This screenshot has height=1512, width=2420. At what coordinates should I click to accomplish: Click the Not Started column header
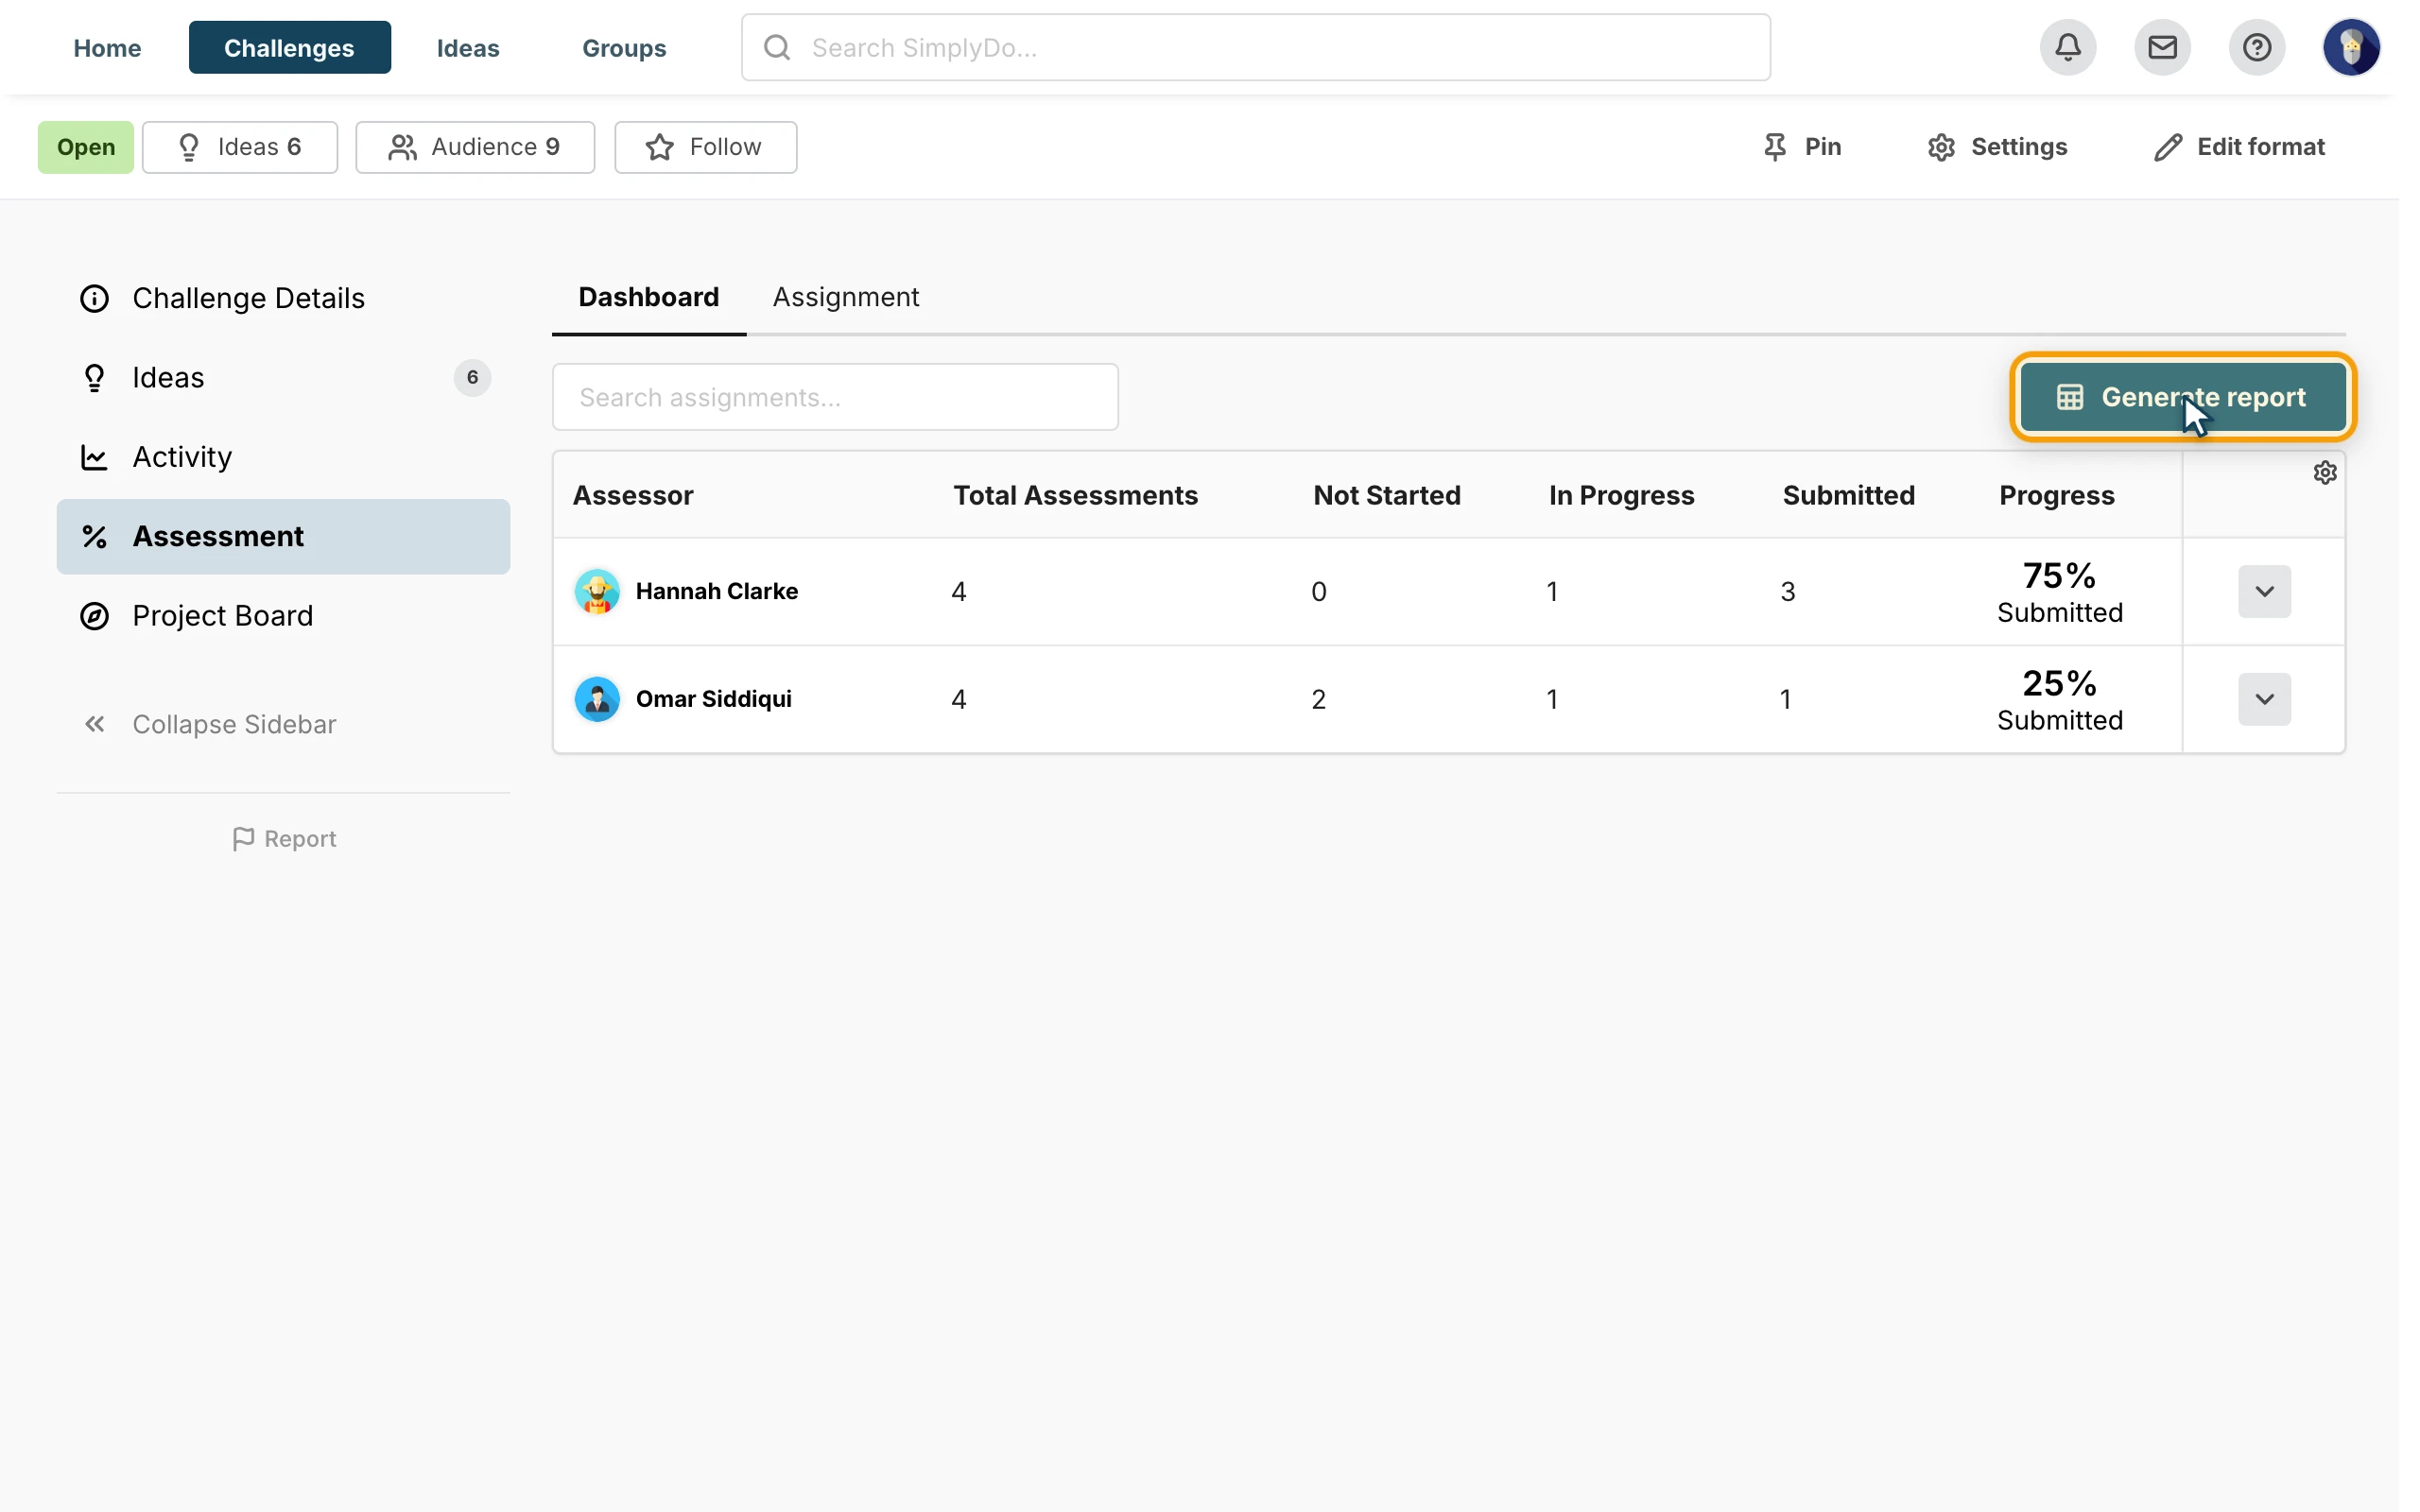1387,495
